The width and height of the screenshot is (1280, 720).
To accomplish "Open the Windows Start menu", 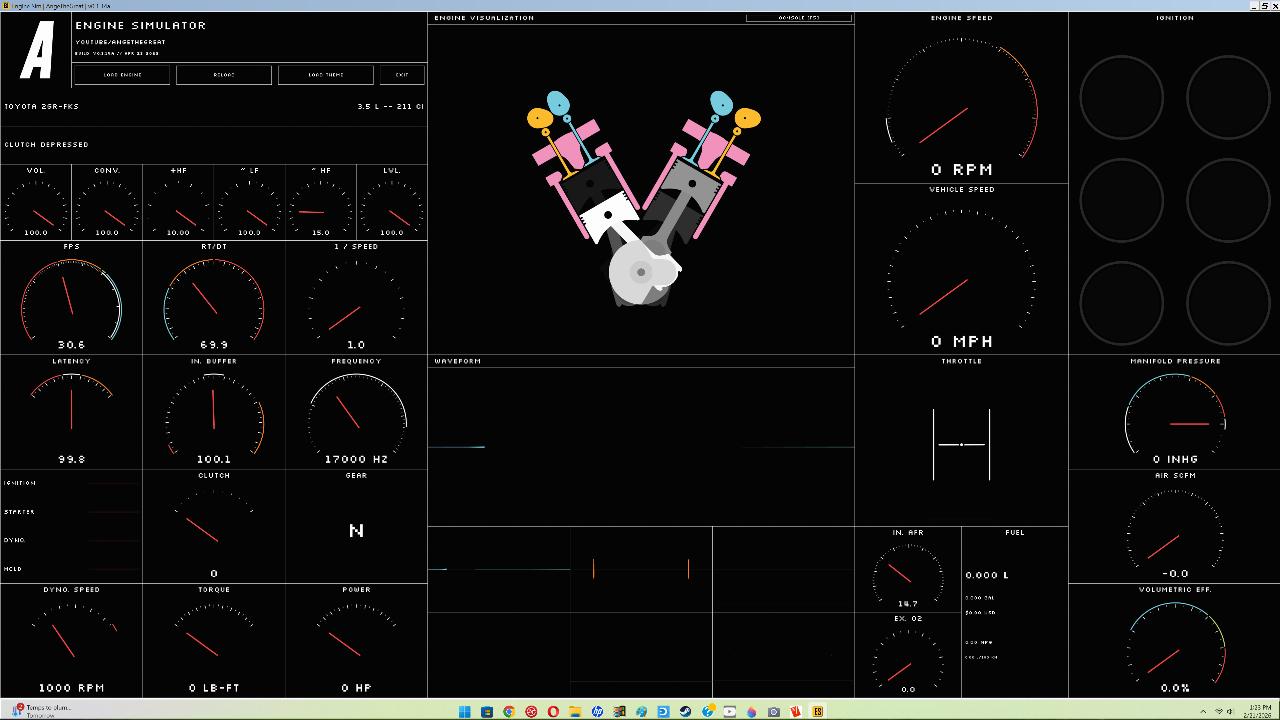I will click(465, 712).
